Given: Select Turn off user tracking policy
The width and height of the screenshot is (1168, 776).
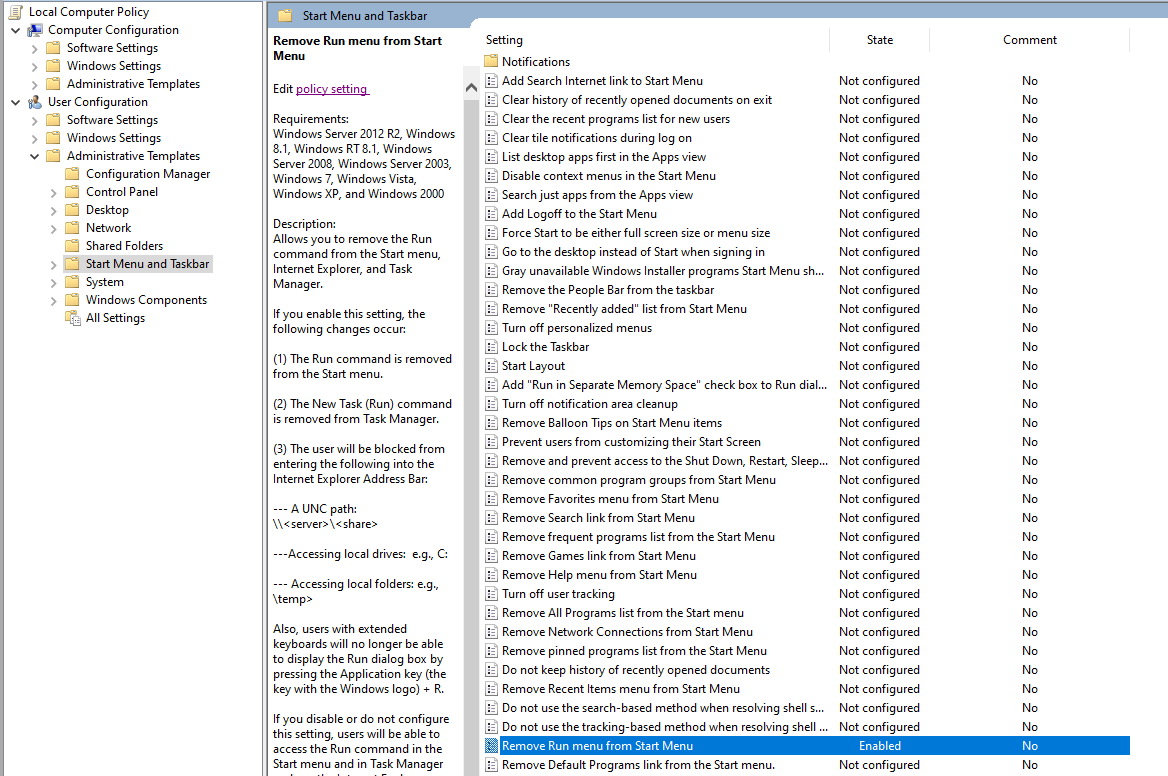Looking at the screenshot, I should [558, 594].
